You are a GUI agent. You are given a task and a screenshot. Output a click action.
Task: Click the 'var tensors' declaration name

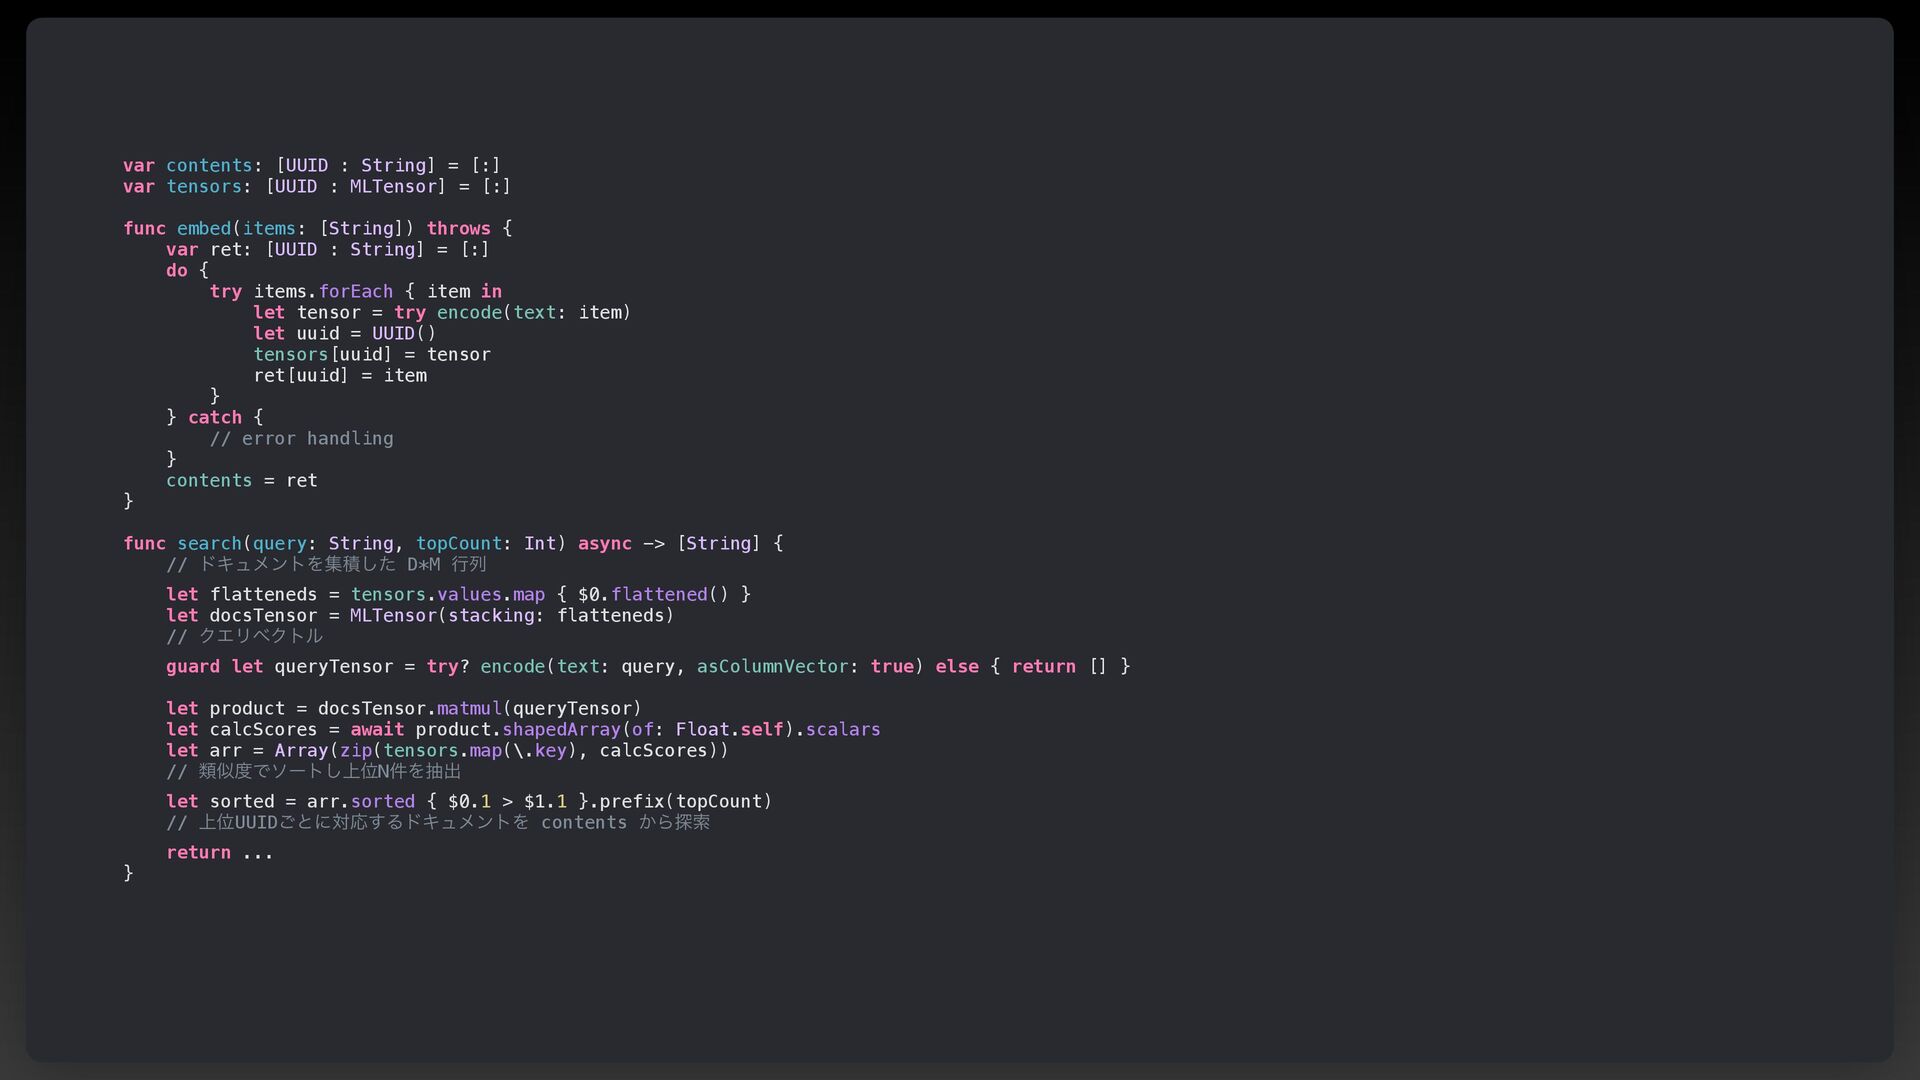pos(203,187)
